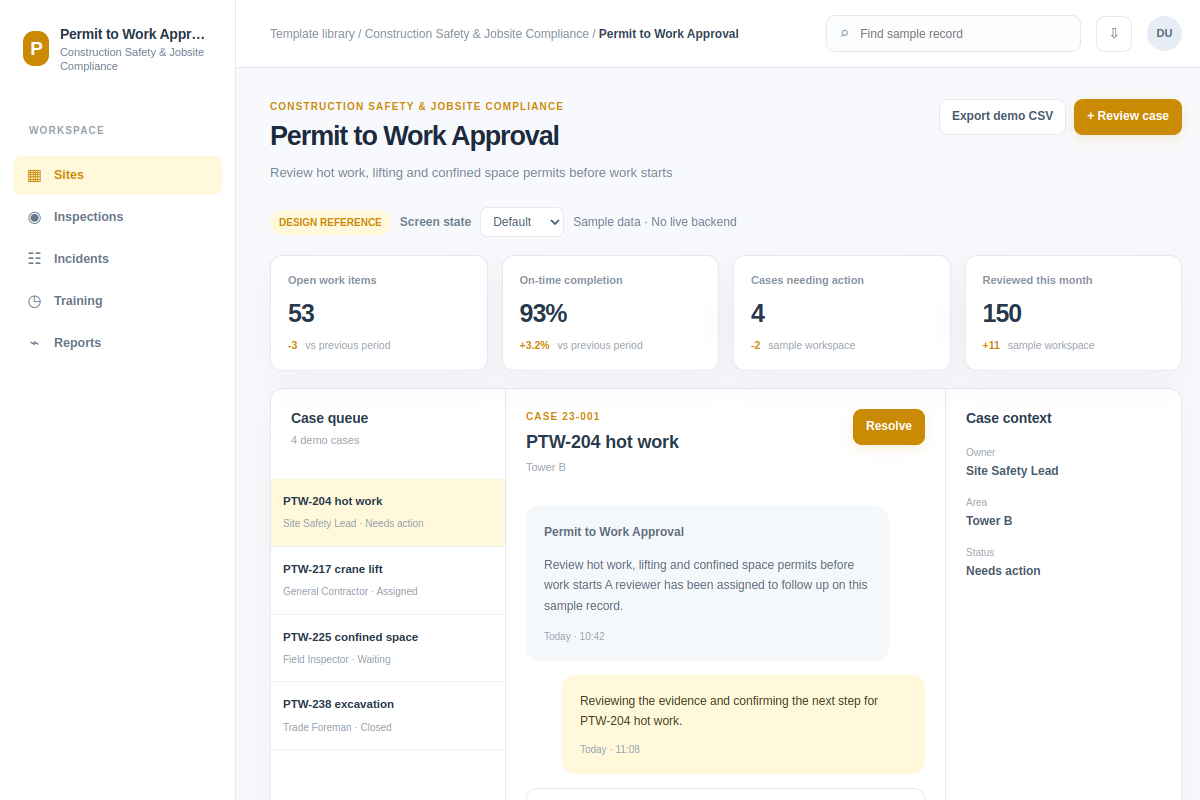Click the orange P app logo
1200x800 pixels.
coord(36,48)
